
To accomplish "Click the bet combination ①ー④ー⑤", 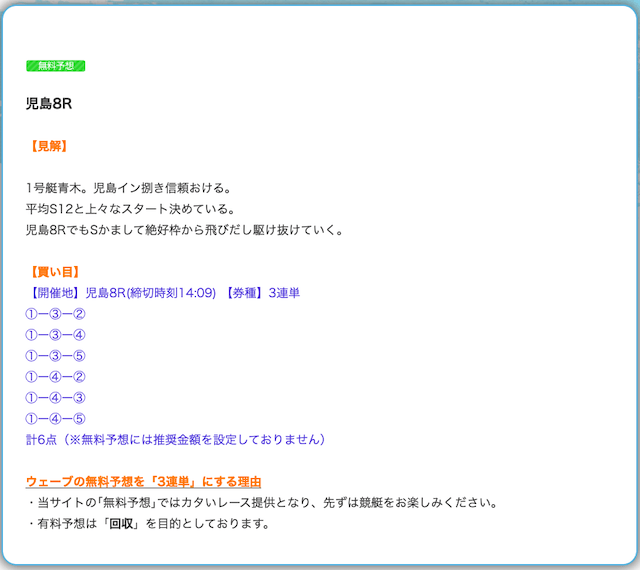I will (56, 419).
